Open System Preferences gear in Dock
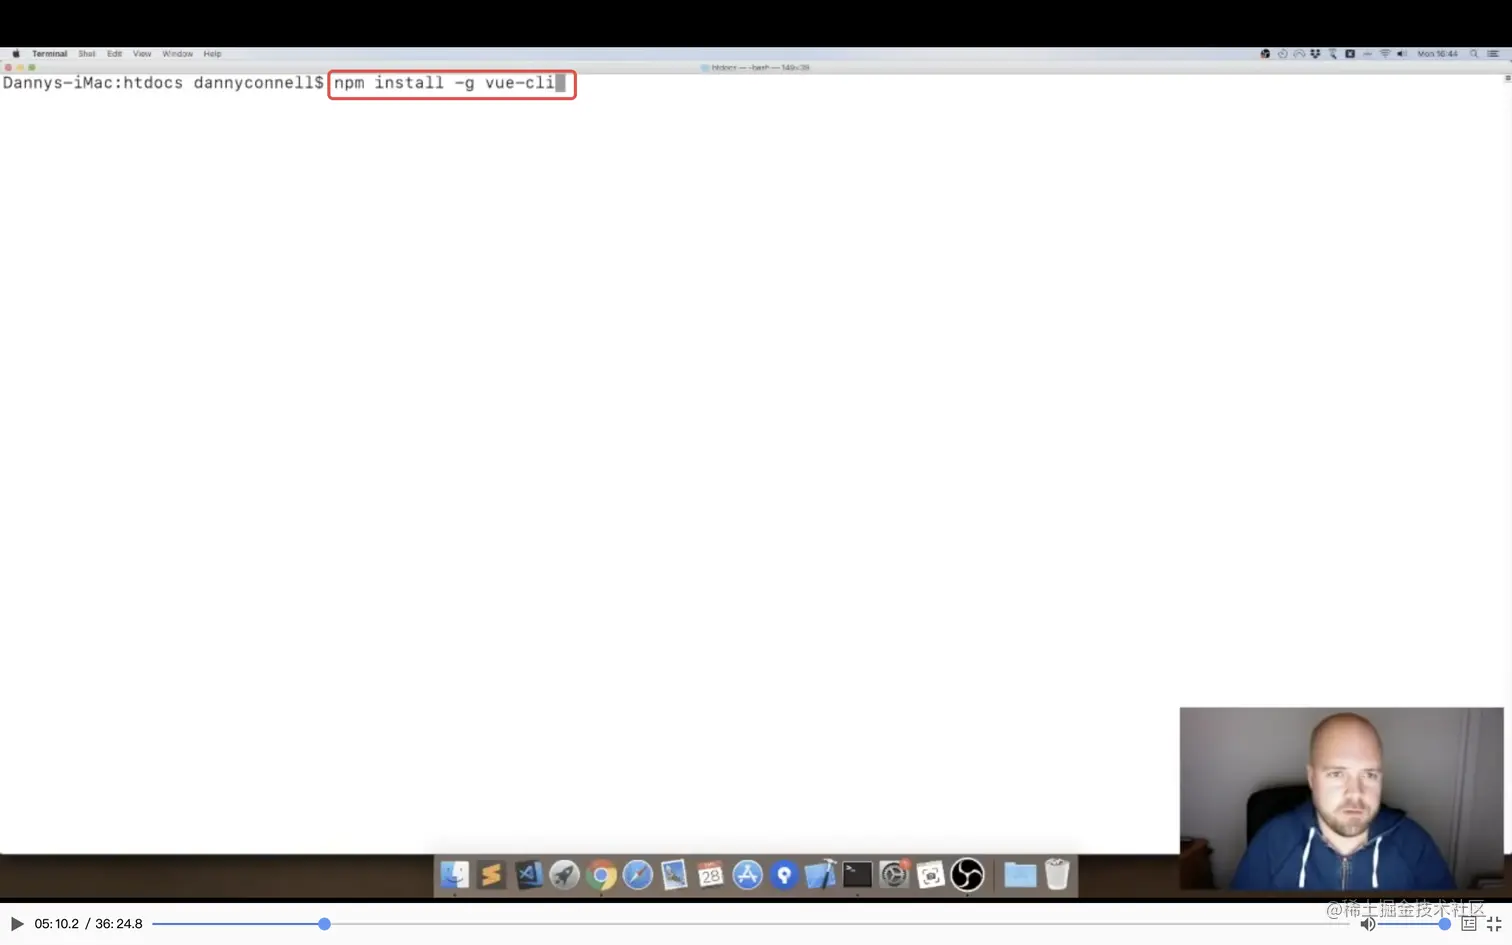Screen dimensions: 1512x945 tap(893, 875)
